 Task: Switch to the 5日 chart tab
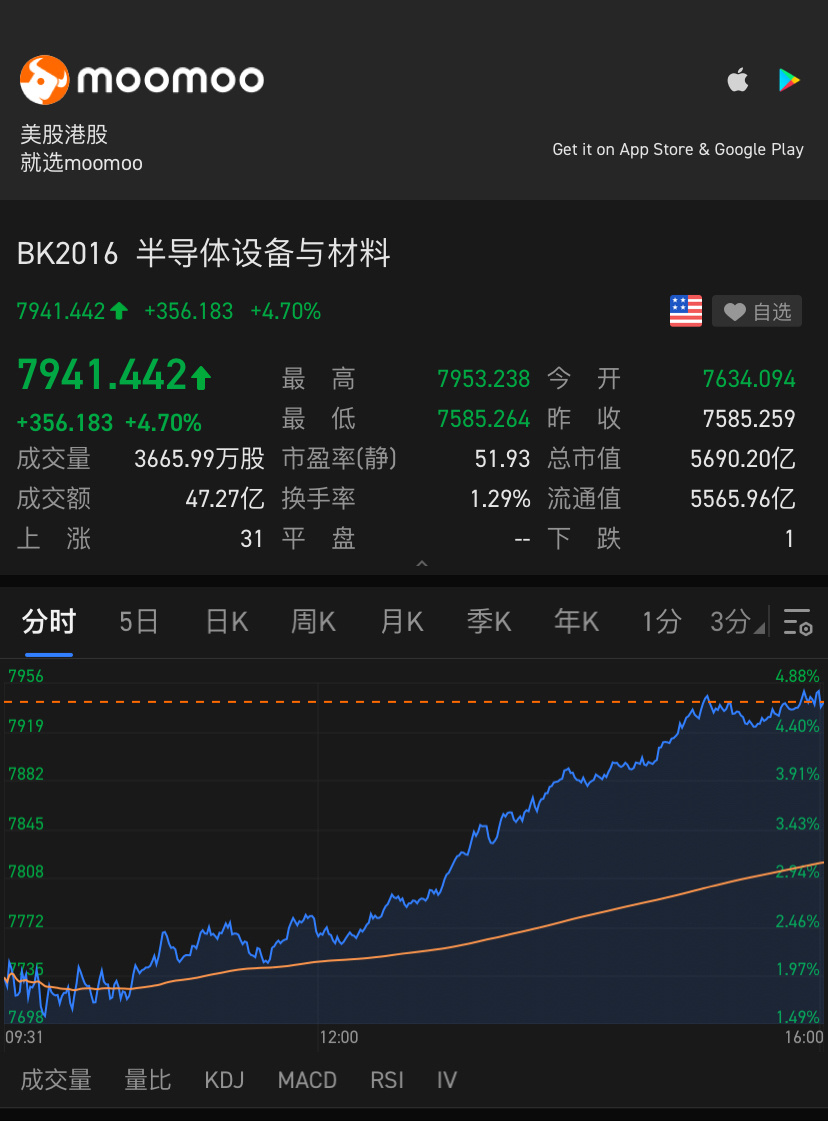139,622
